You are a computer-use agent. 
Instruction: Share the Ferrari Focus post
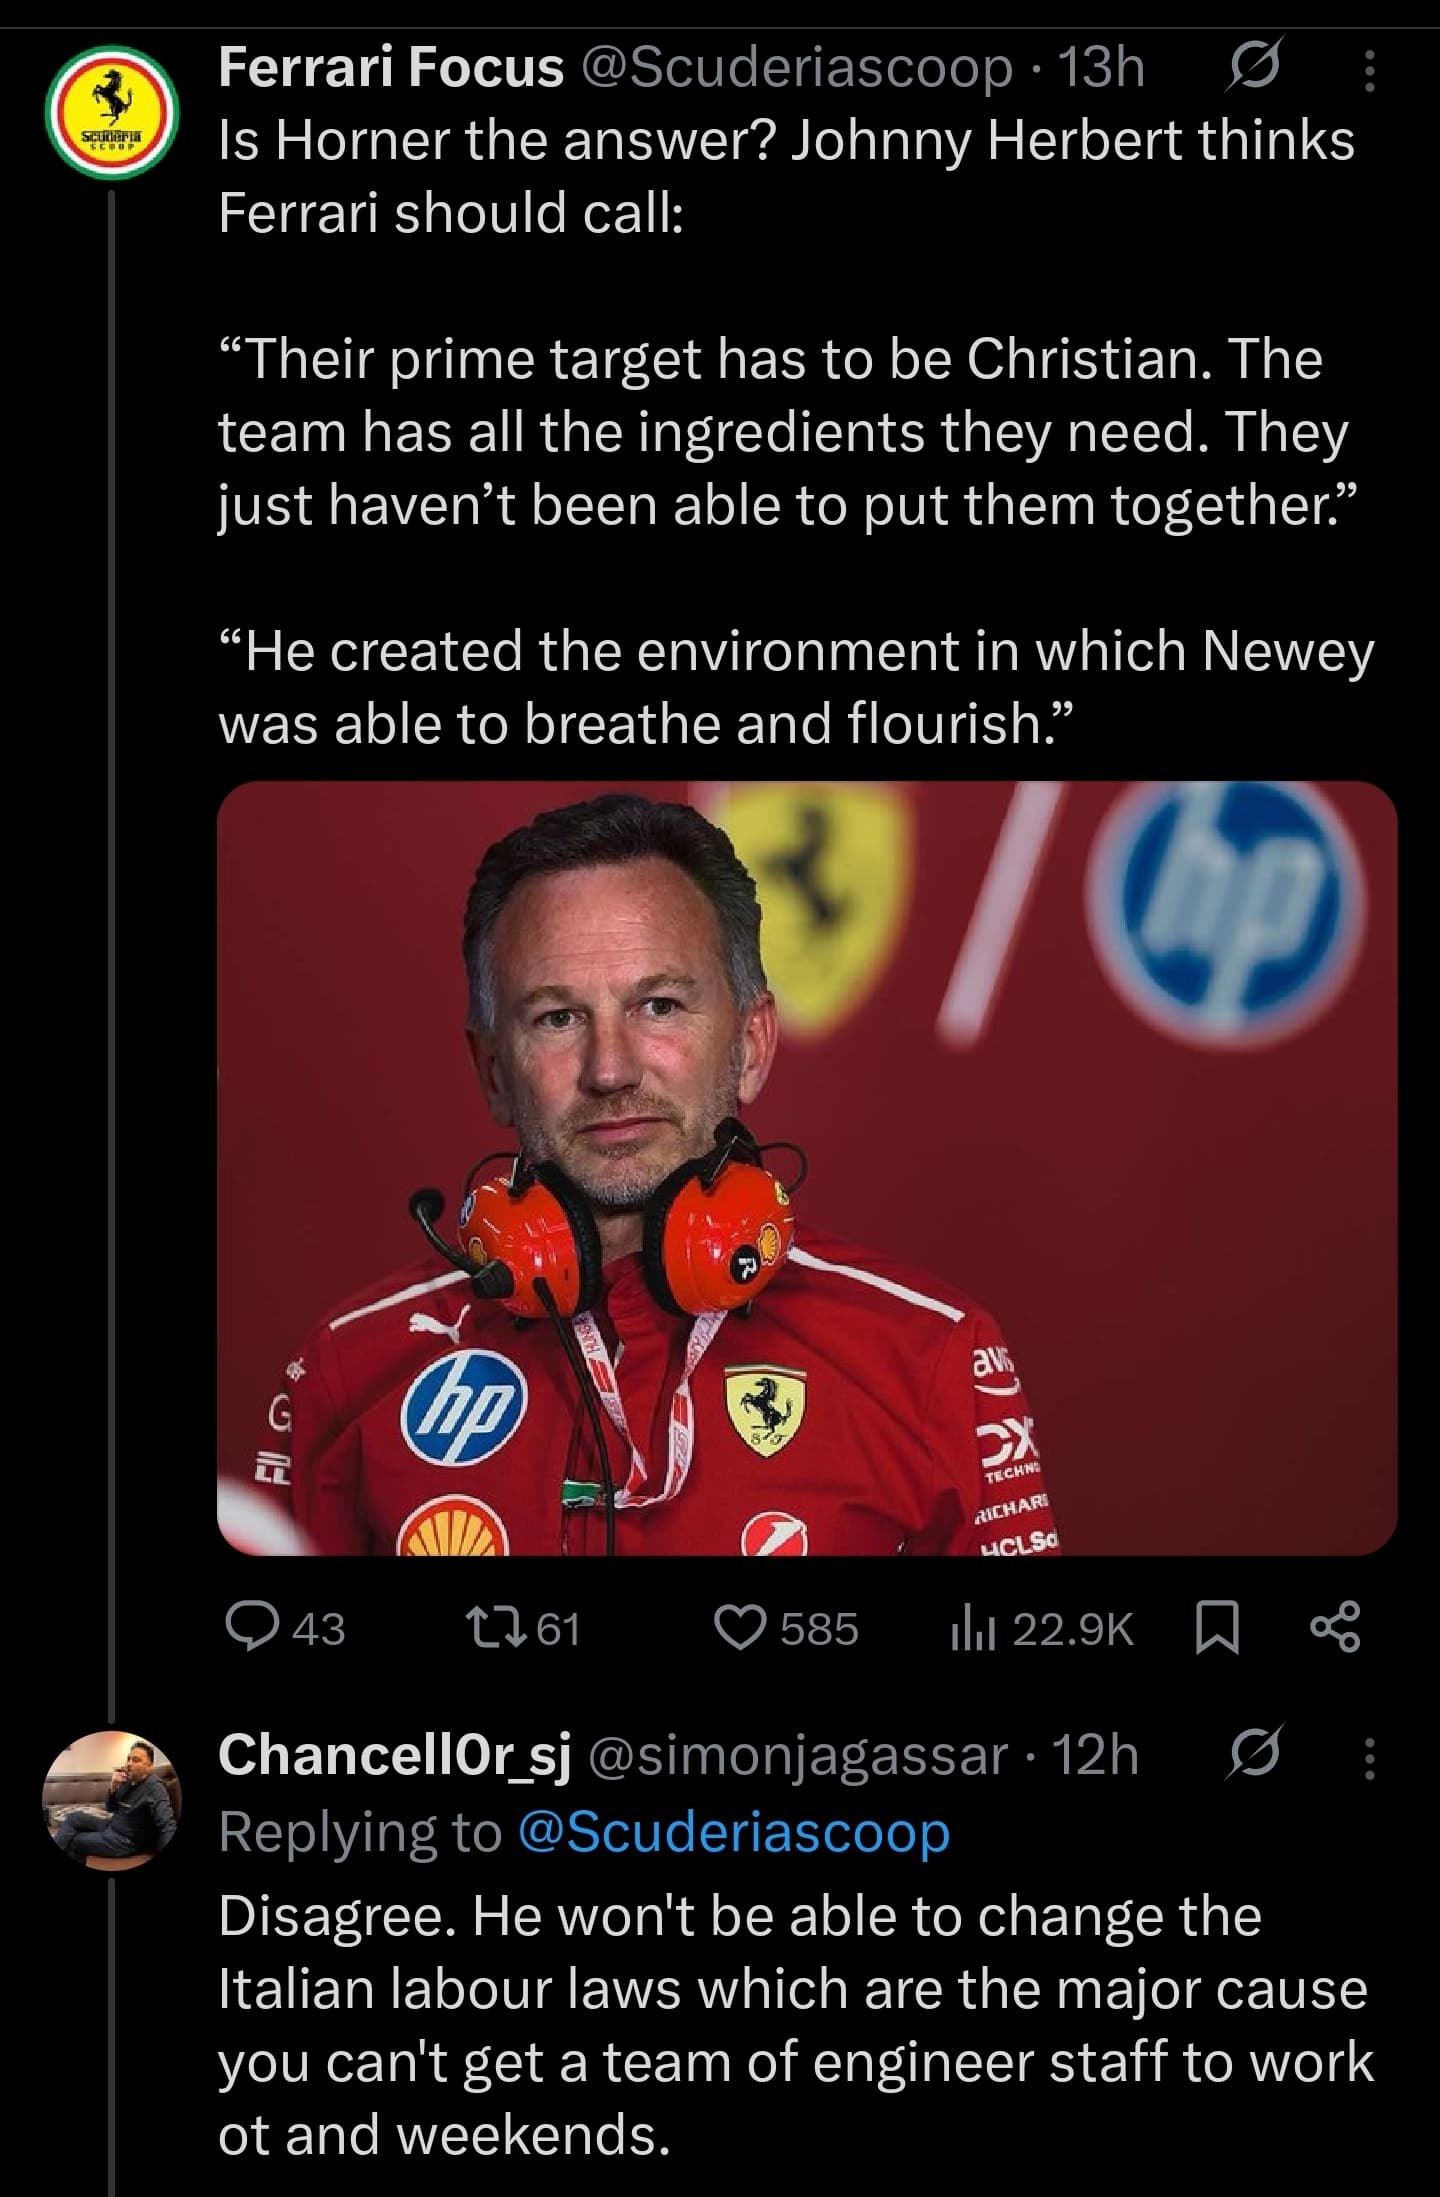point(1335,1628)
